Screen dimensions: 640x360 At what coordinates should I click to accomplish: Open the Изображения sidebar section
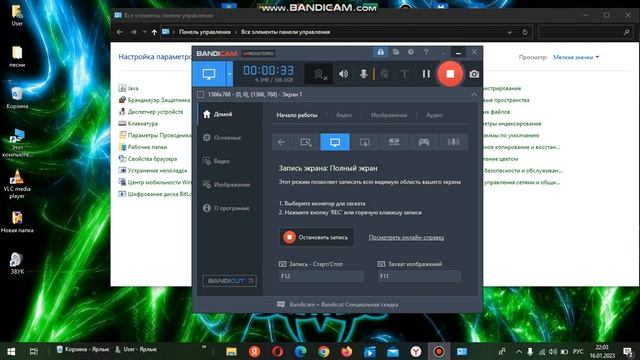tap(226, 184)
